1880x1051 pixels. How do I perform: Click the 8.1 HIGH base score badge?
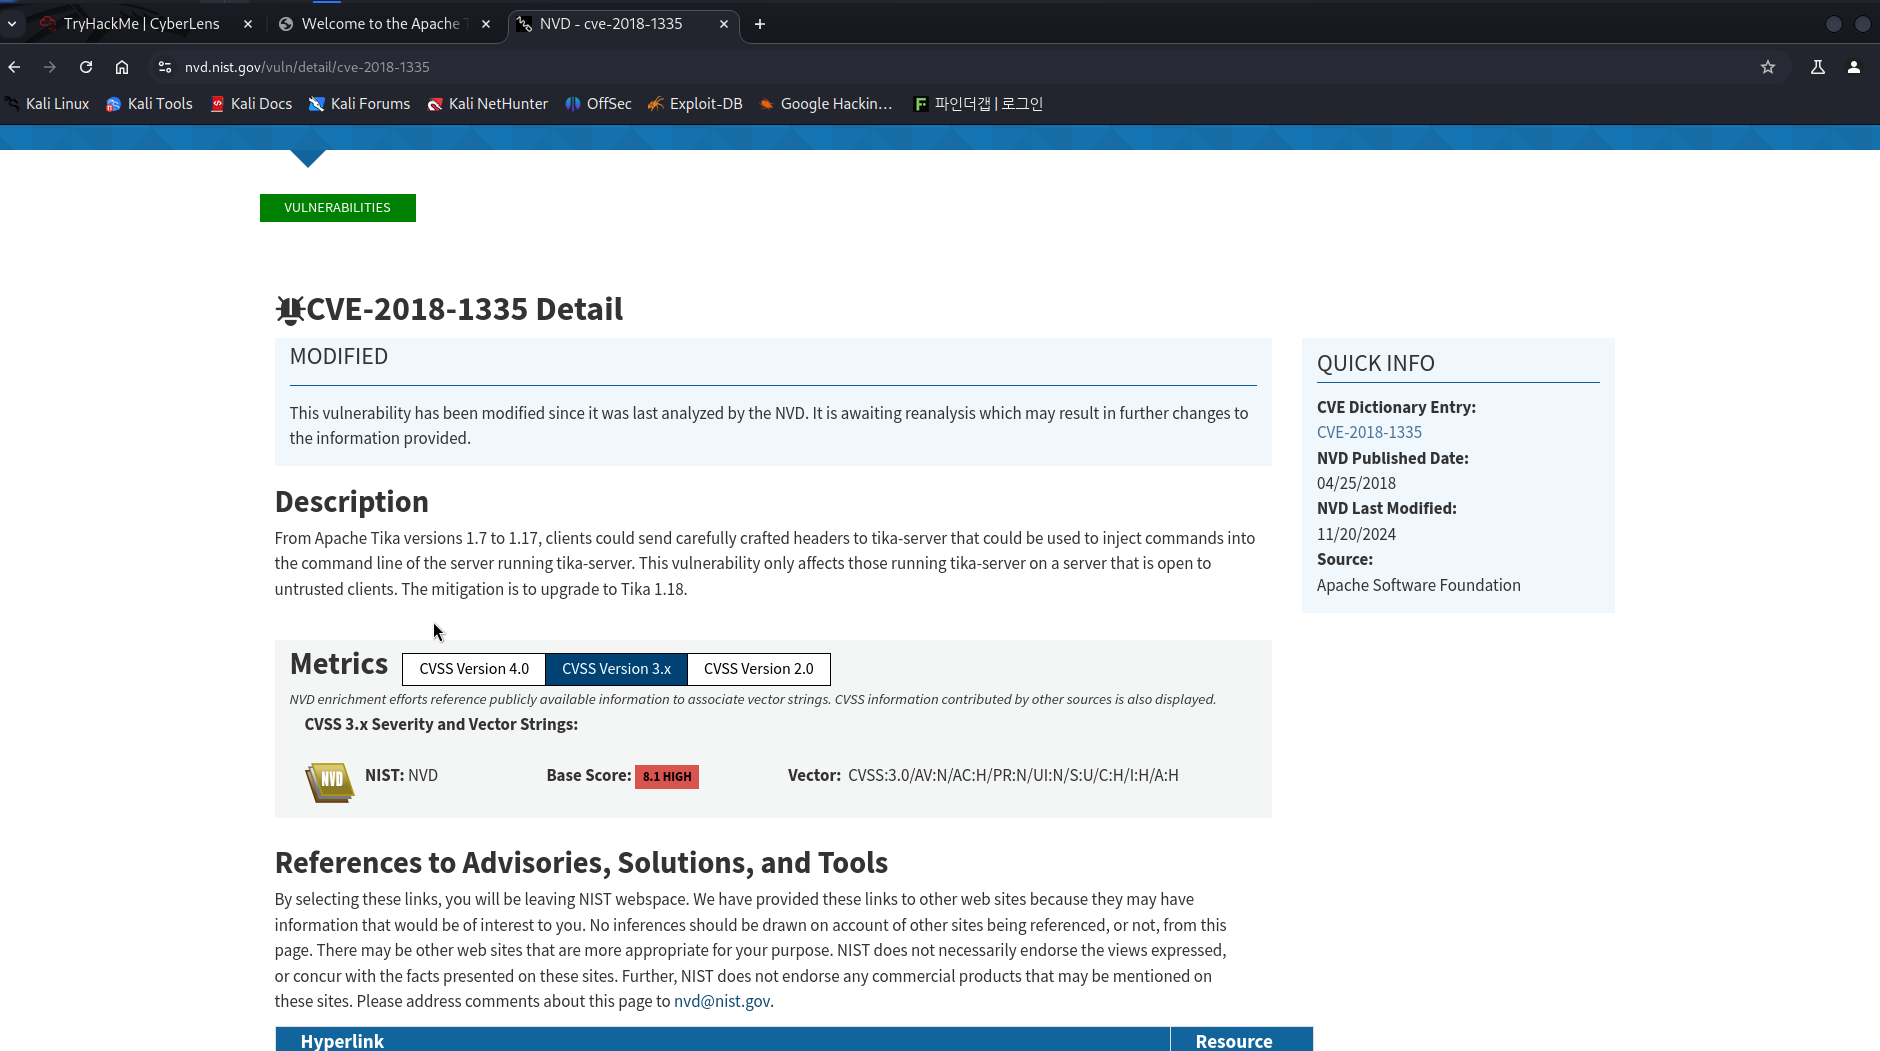(x=667, y=777)
